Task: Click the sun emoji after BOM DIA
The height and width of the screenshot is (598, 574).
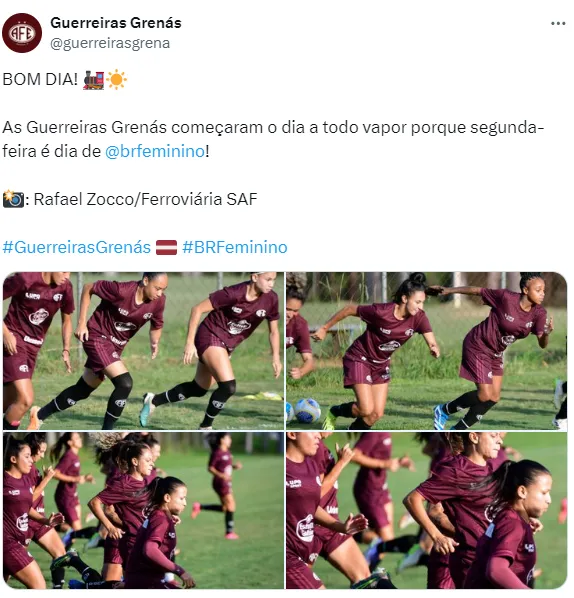Action: point(116,80)
